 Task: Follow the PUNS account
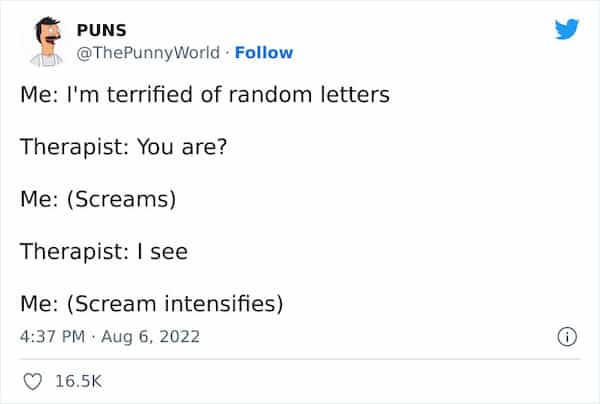pos(263,52)
